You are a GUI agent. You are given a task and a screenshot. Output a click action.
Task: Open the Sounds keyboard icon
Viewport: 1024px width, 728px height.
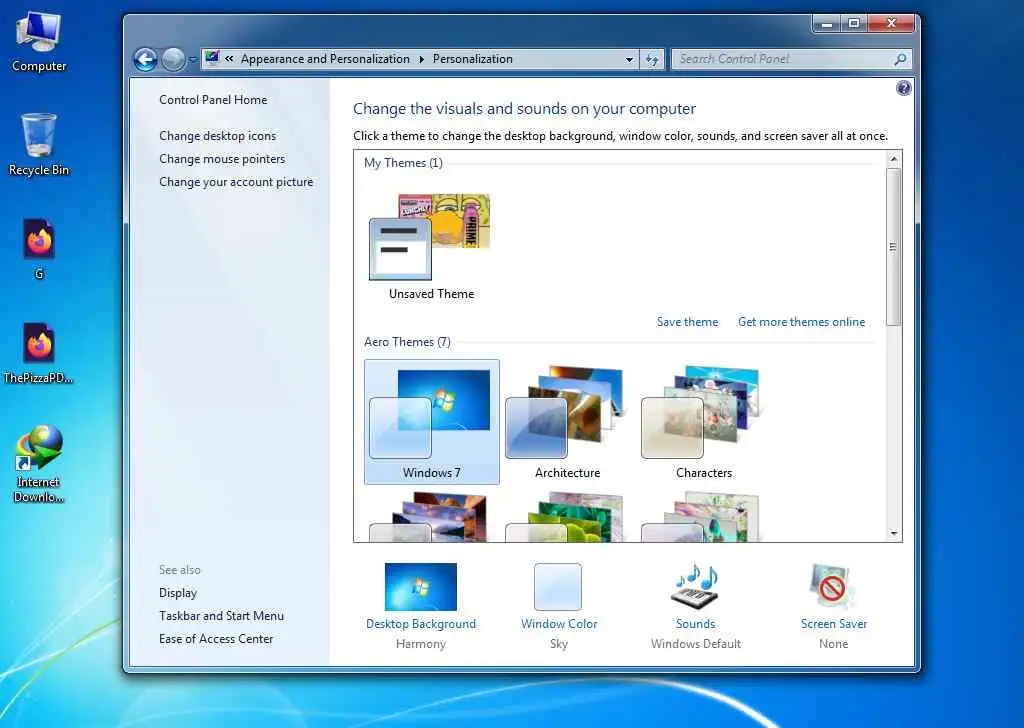(696, 586)
